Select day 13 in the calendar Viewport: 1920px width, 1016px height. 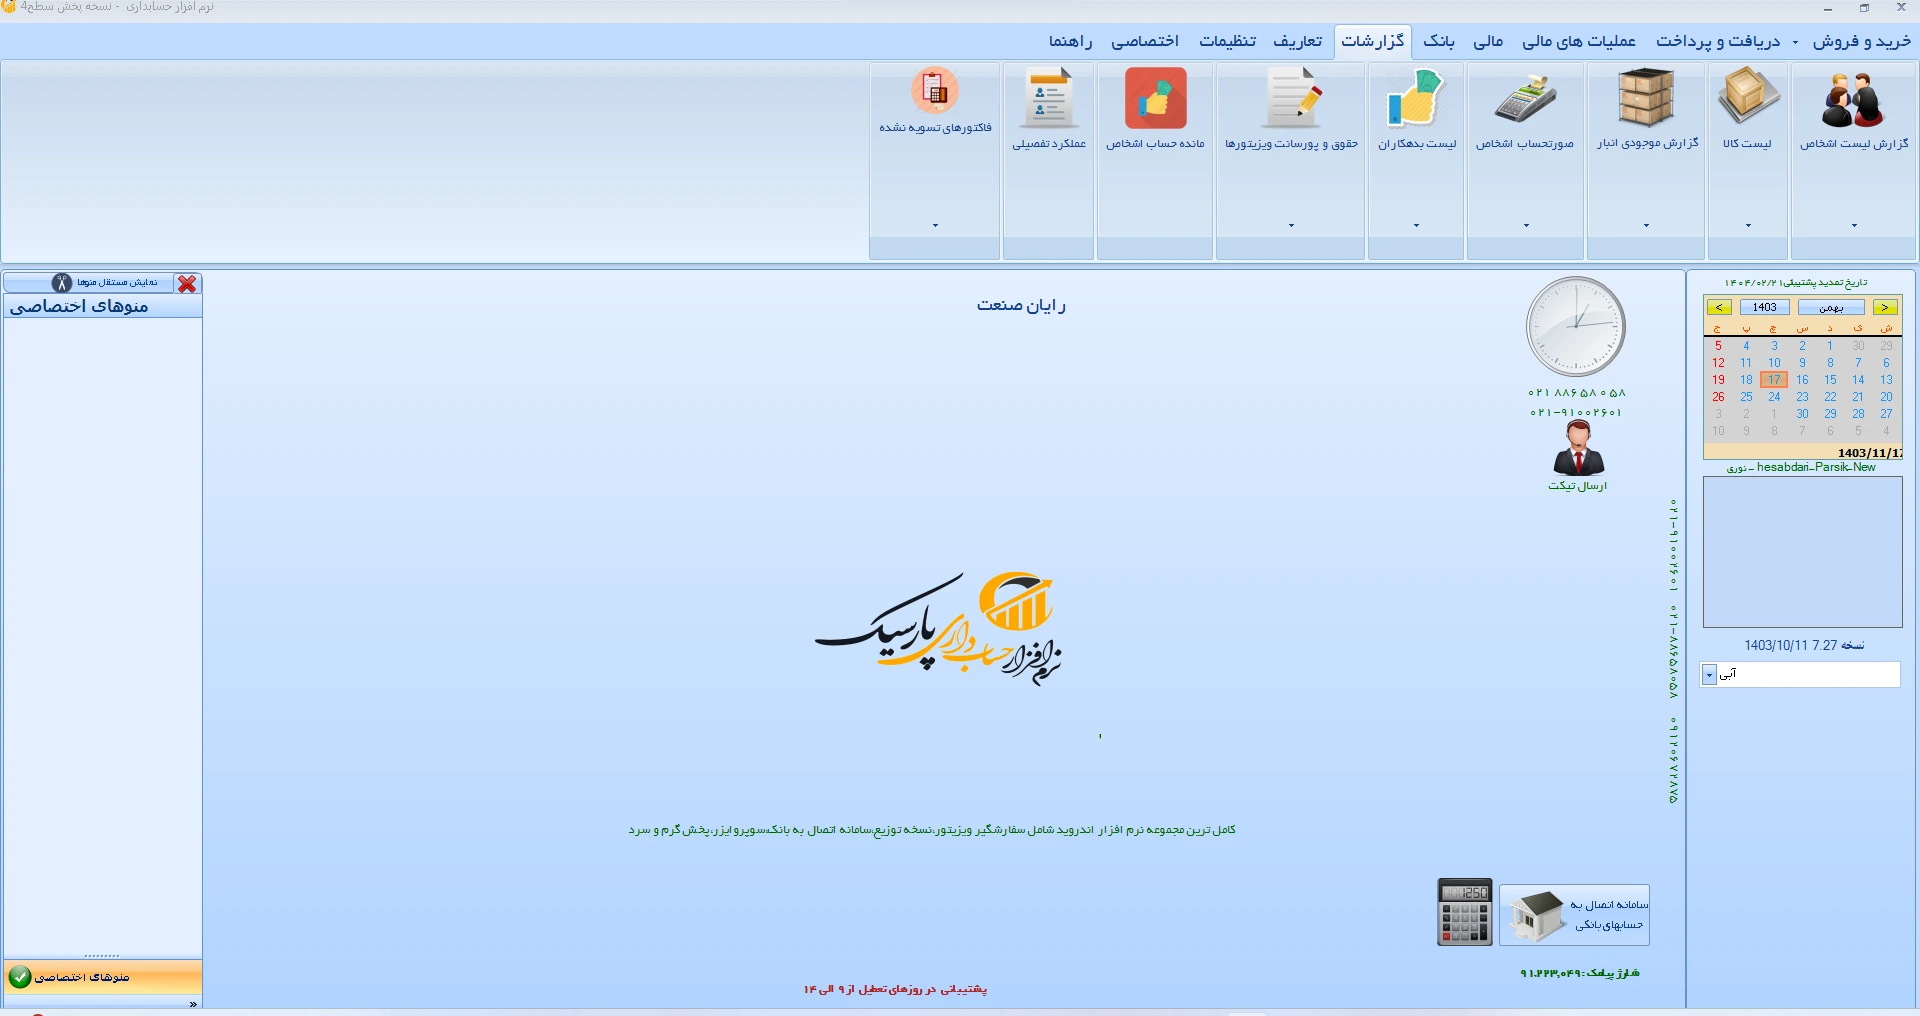pyautogui.click(x=1886, y=380)
